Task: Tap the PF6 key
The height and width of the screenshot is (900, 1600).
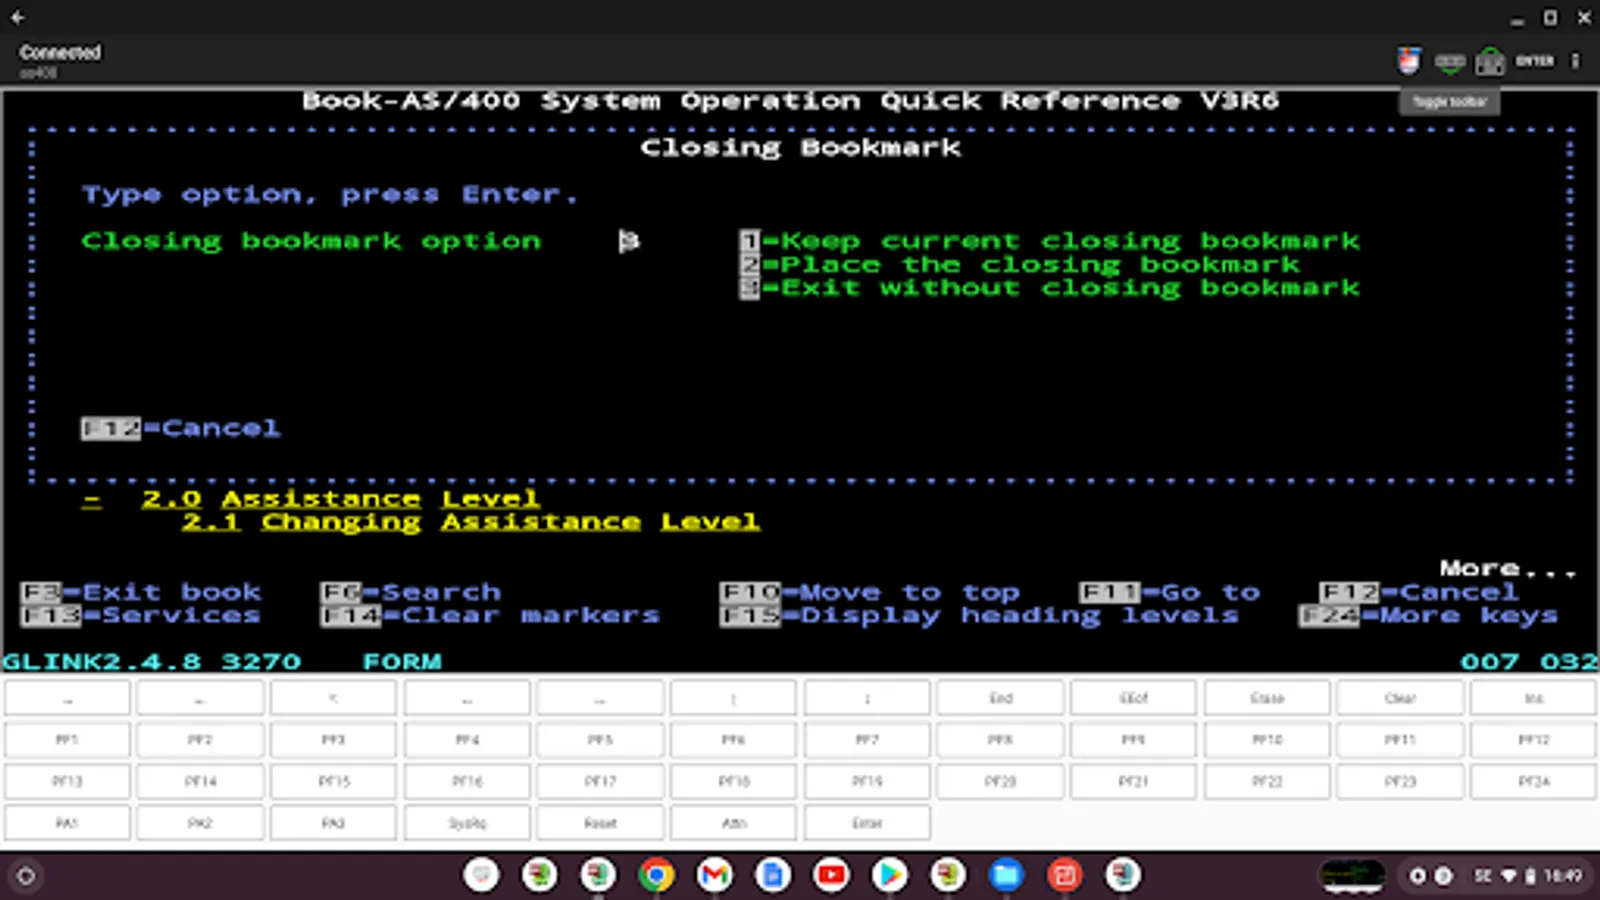Action: [733, 740]
